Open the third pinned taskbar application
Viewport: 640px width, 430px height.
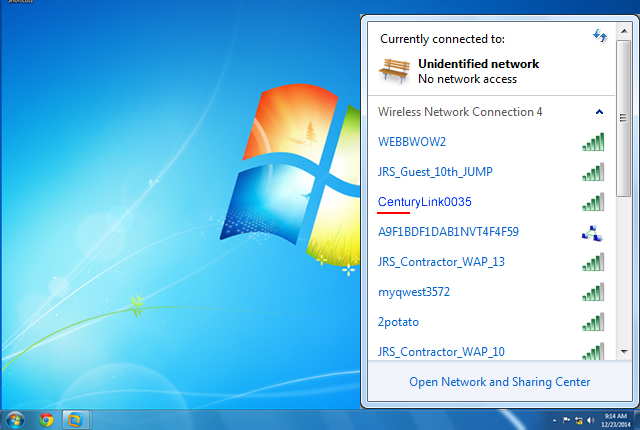[x=75, y=420]
